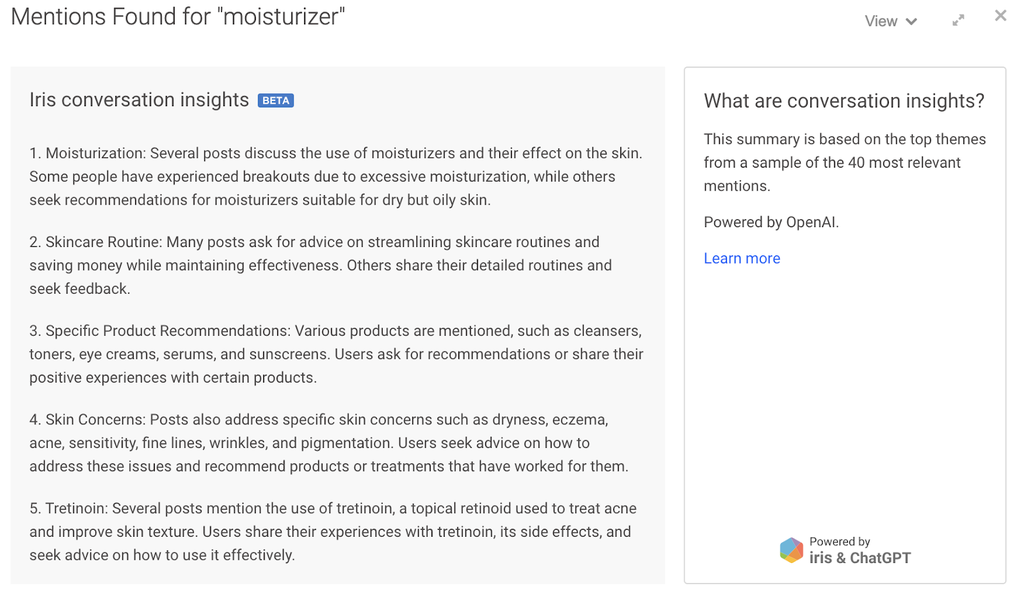Click the iris hexagon logo

coord(791,550)
